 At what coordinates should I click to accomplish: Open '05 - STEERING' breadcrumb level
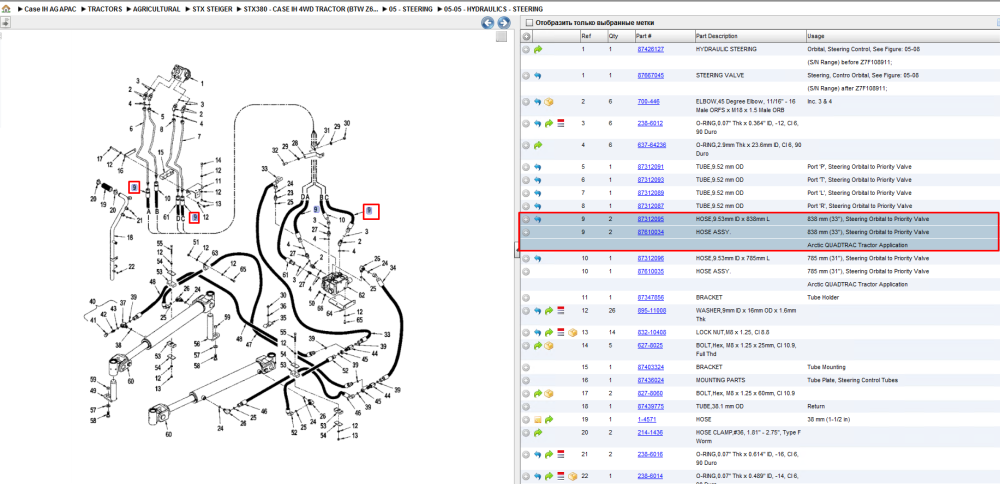[411, 9]
